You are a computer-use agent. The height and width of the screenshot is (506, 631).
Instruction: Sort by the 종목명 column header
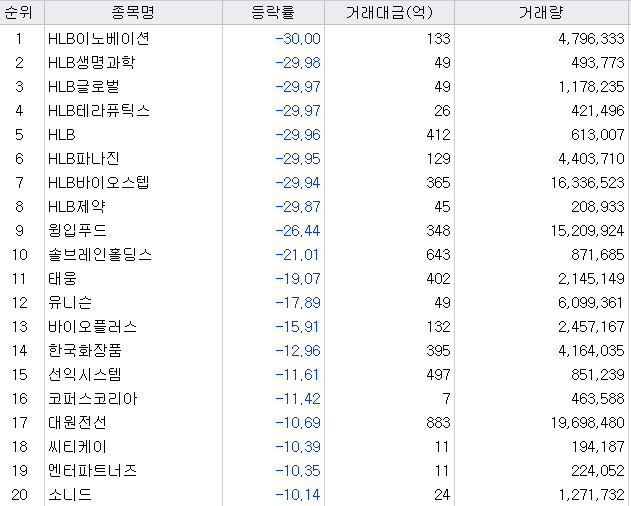point(133,12)
